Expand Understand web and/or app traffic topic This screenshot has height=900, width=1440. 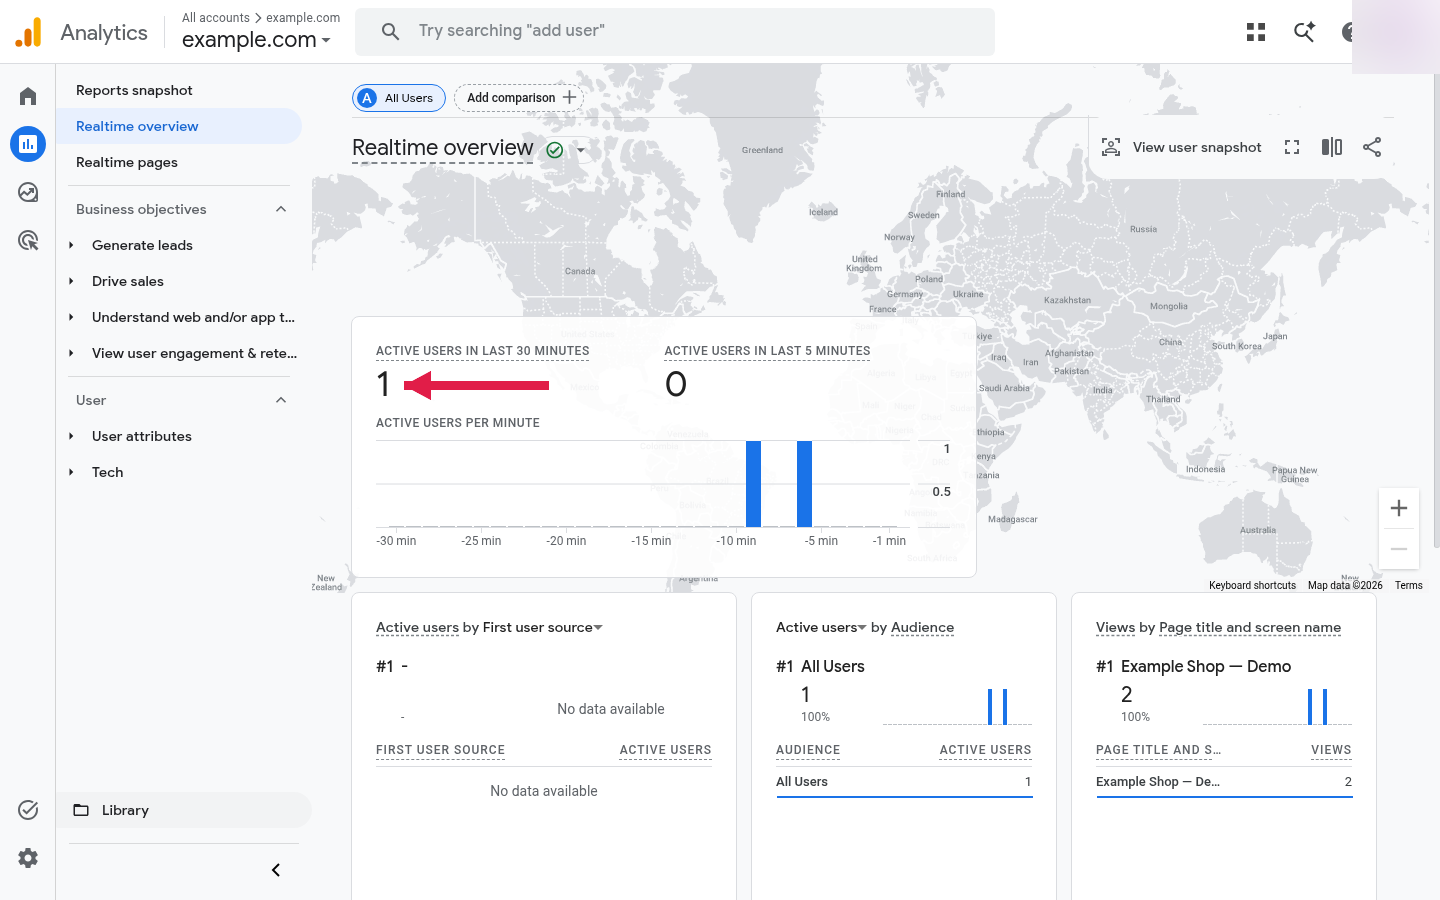coord(71,317)
